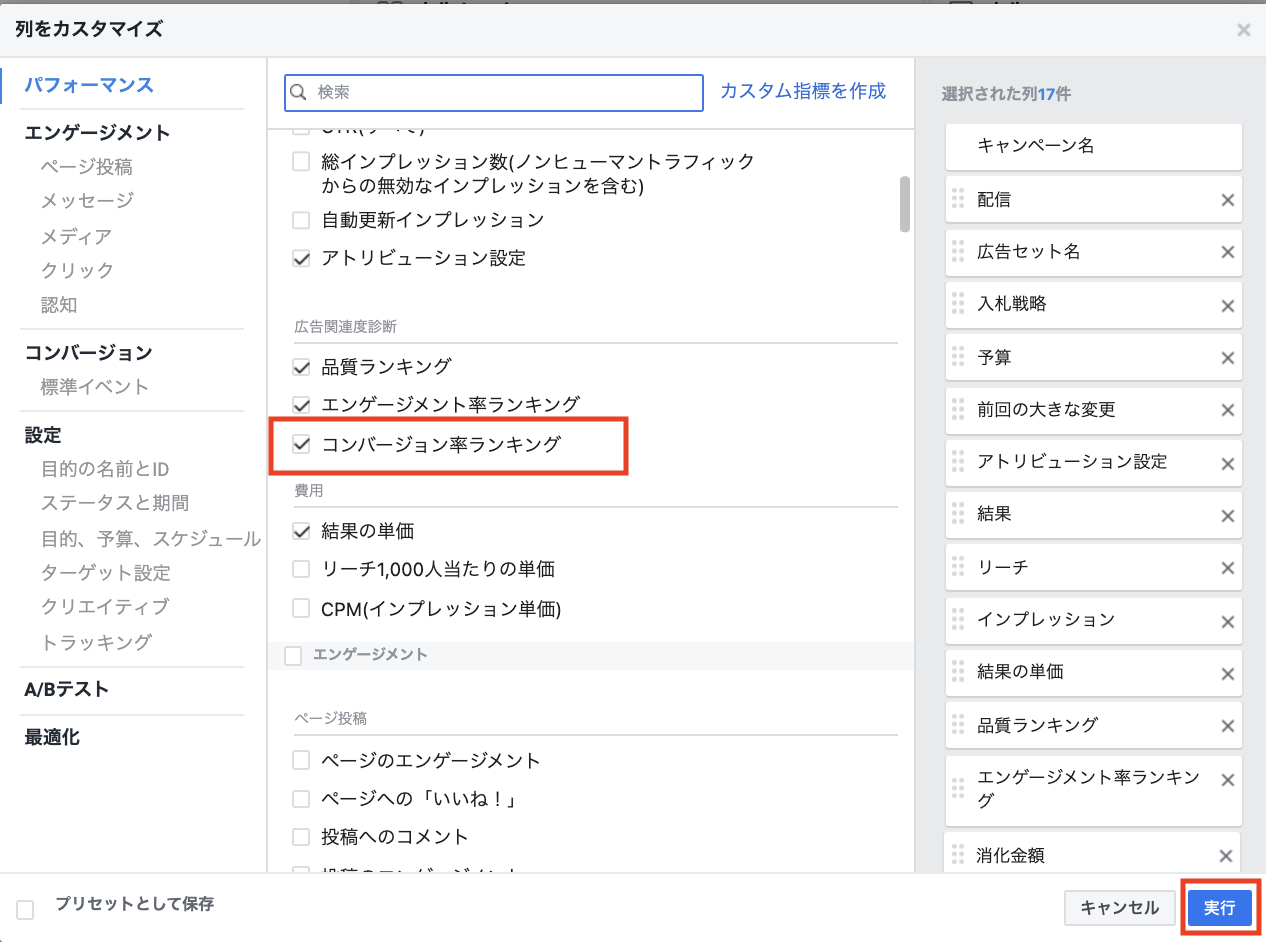Toggle the エンゲージメント section header checkbox

coord(293,656)
